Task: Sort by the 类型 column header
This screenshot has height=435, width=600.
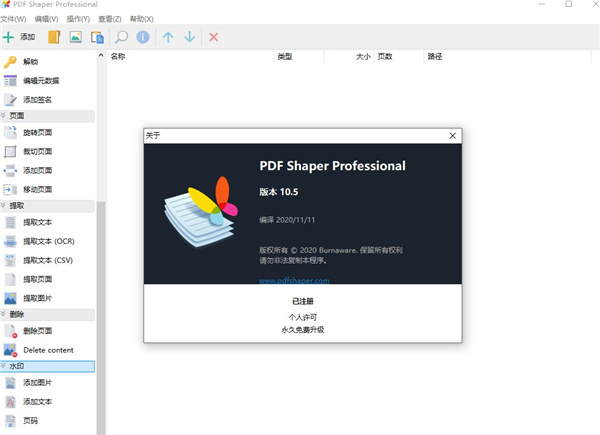Action: pos(285,57)
